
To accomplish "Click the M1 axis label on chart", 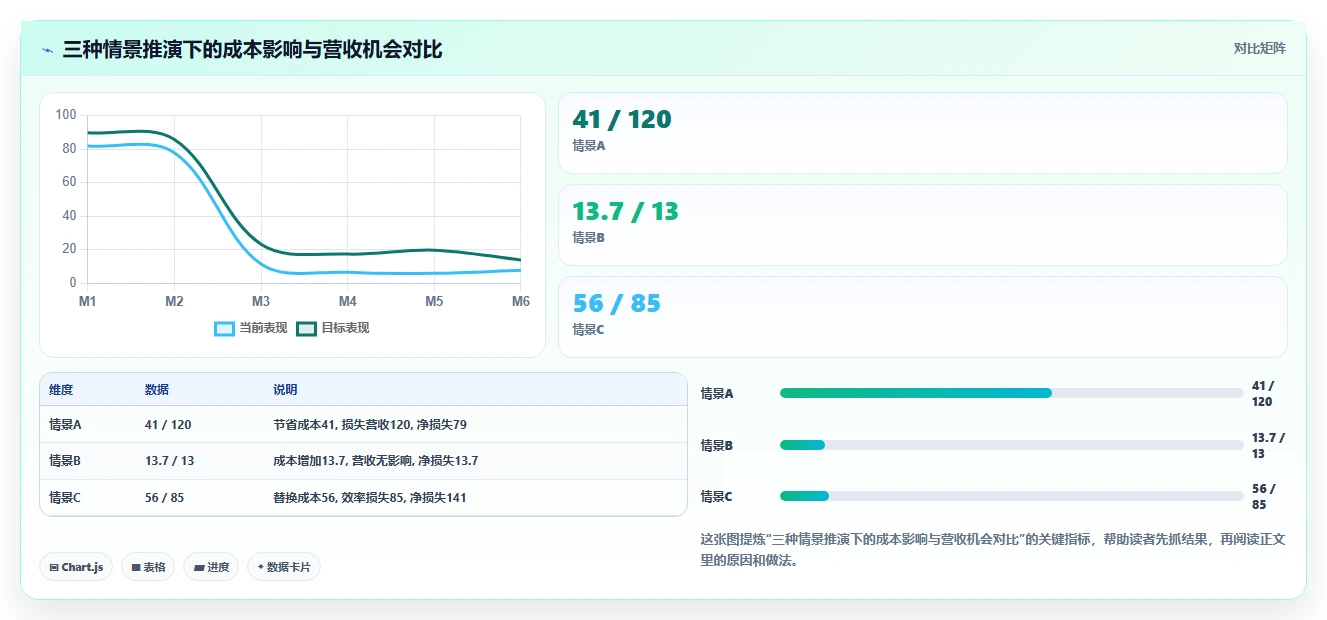I will pos(87,301).
